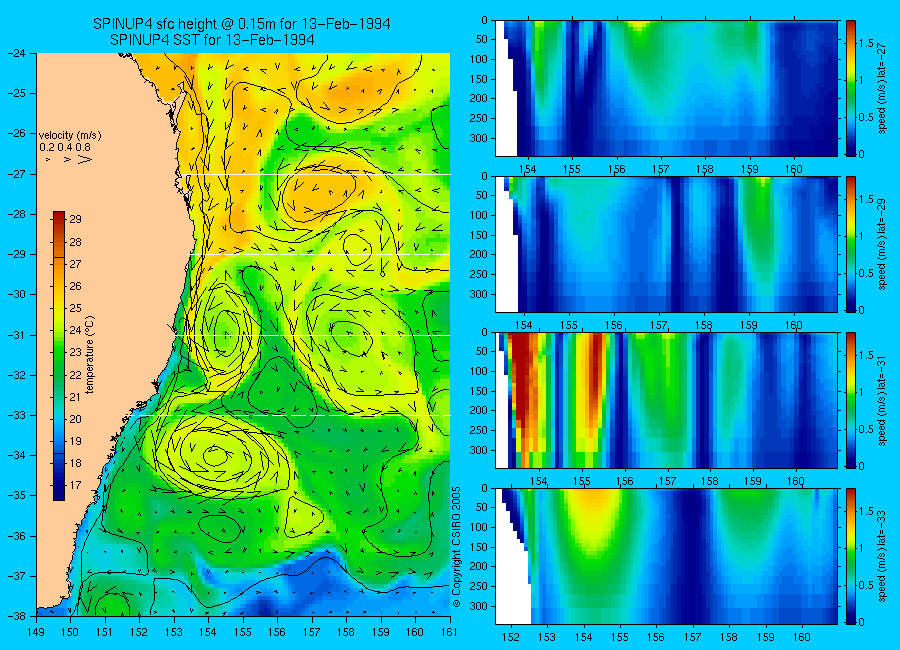Click the speed color bar for lat=-27
The height and width of the screenshot is (650, 900).
click(851, 88)
